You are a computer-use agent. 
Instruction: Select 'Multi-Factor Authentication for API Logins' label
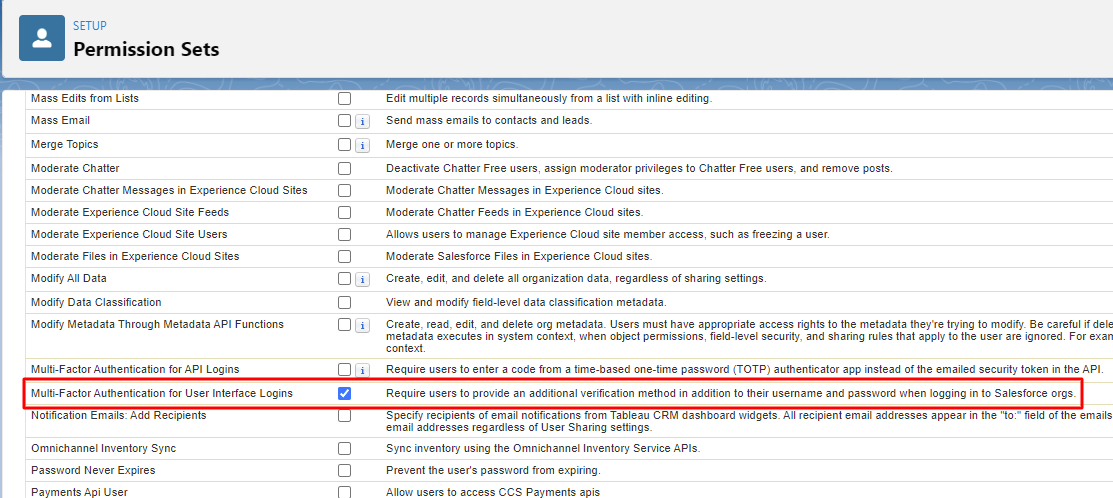(135, 369)
